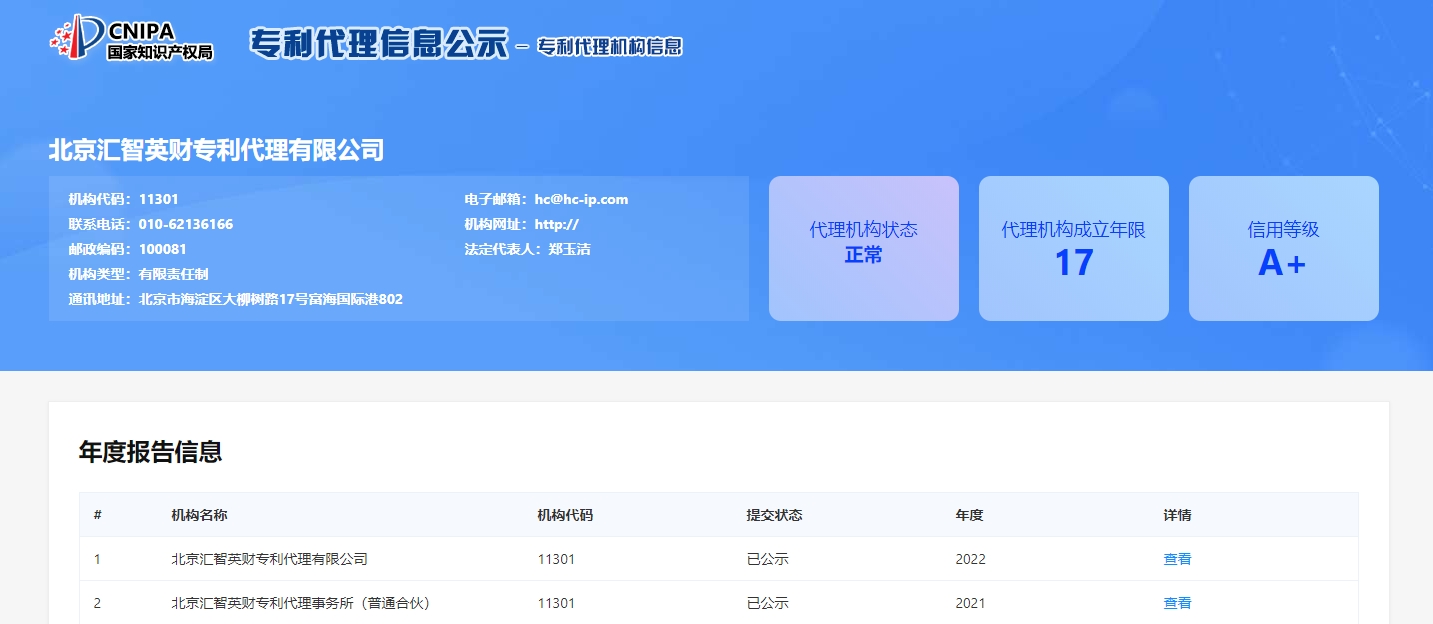Click the 已公示 status in the 2021 row
The width and height of the screenshot is (1433, 624).
click(768, 603)
